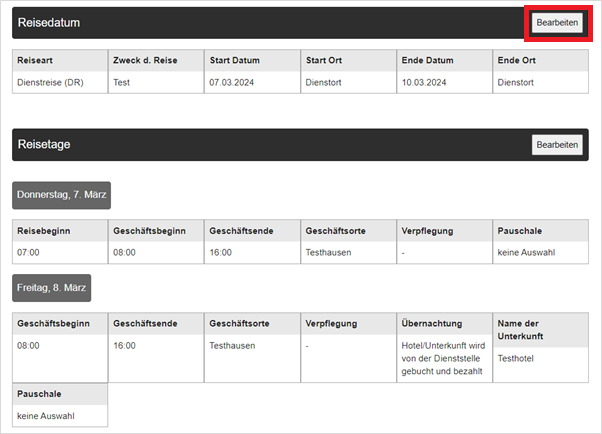
Task: Click the Dienstort value under Start Ort
Action: (x=326, y=83)
